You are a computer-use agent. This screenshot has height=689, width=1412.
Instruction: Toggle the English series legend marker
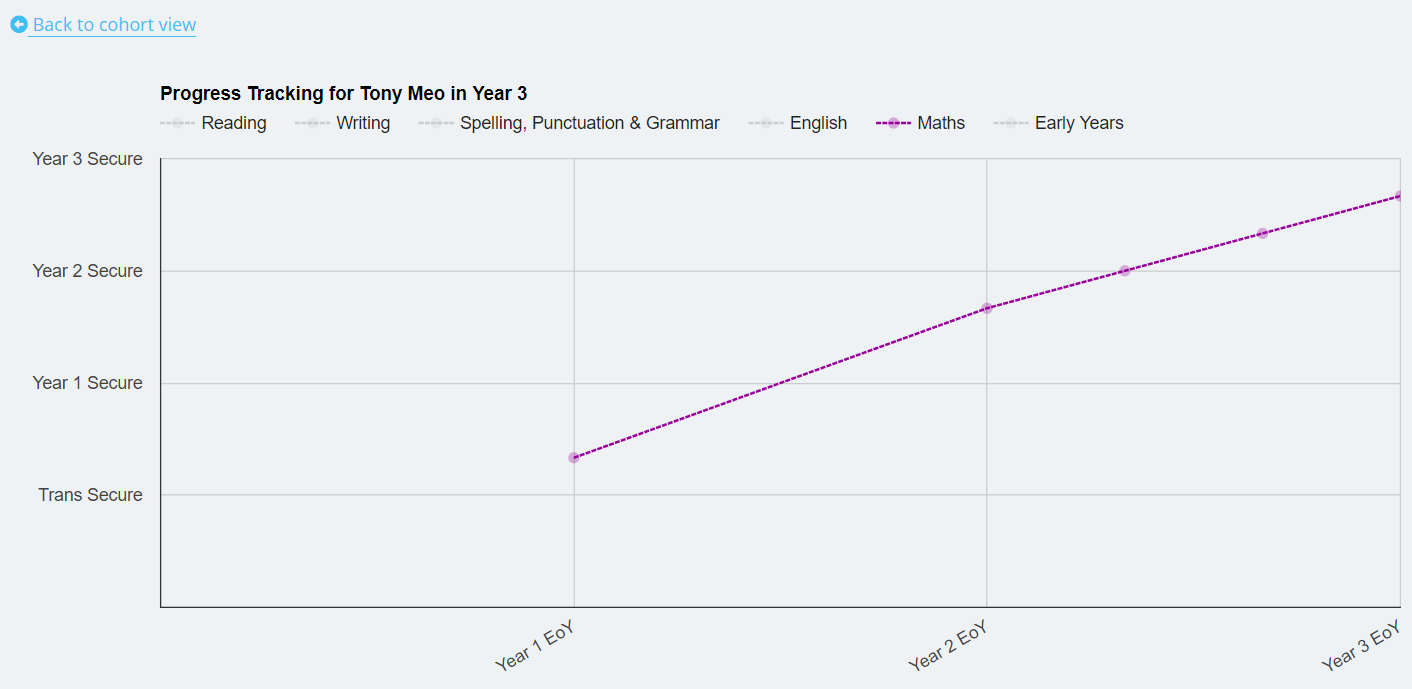point(766,123)
